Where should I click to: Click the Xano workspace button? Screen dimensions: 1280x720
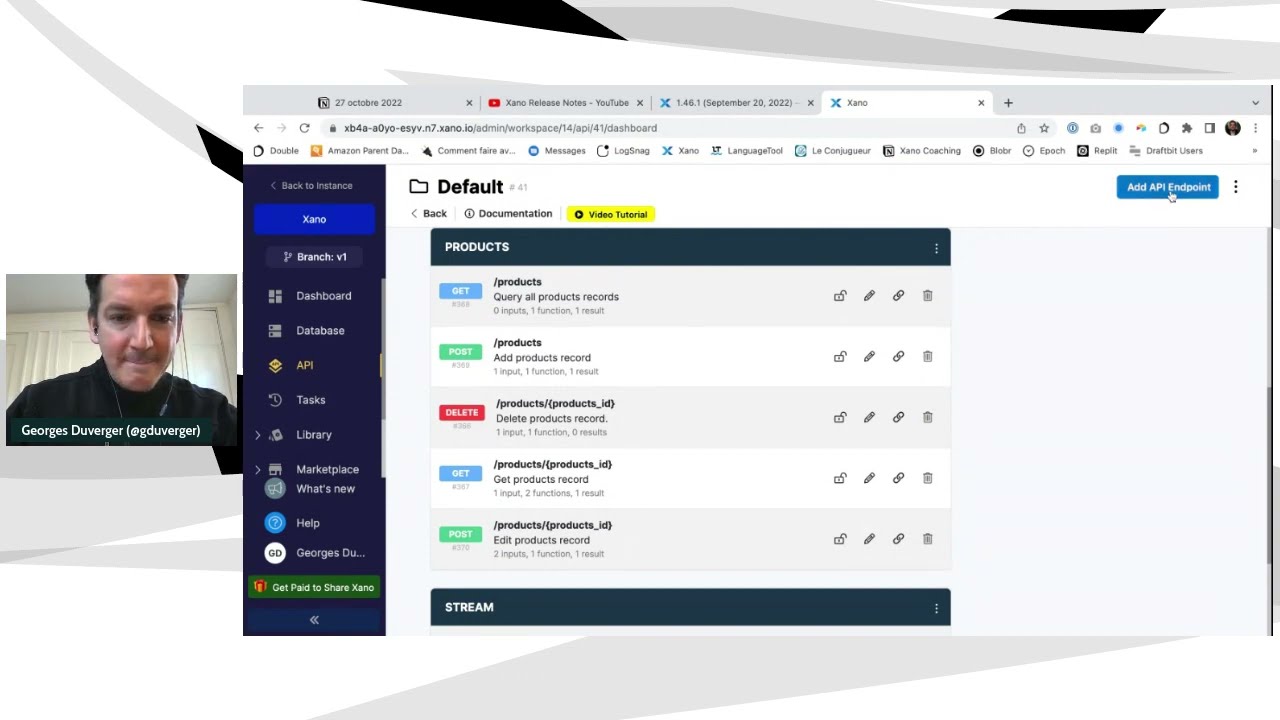pos(314,219)
